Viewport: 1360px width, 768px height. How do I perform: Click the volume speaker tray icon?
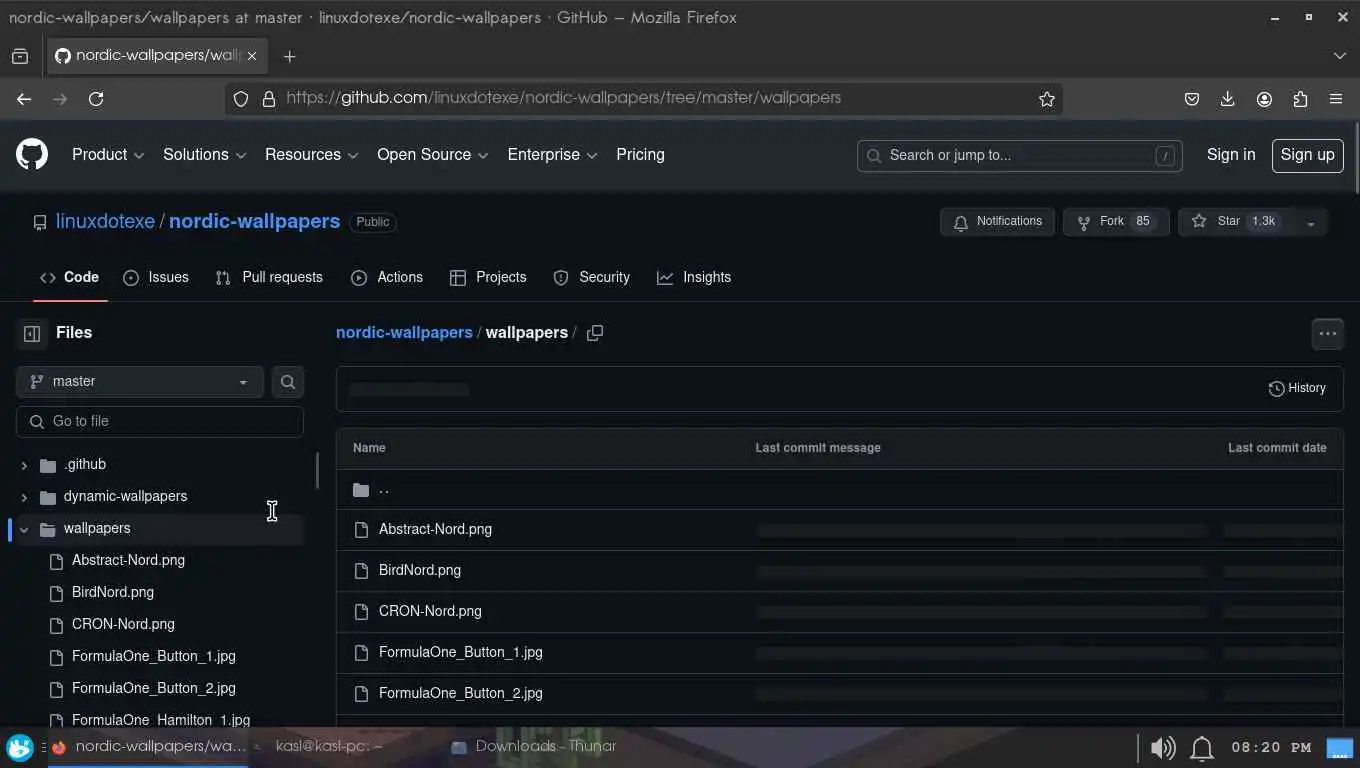pos(1163,747)
